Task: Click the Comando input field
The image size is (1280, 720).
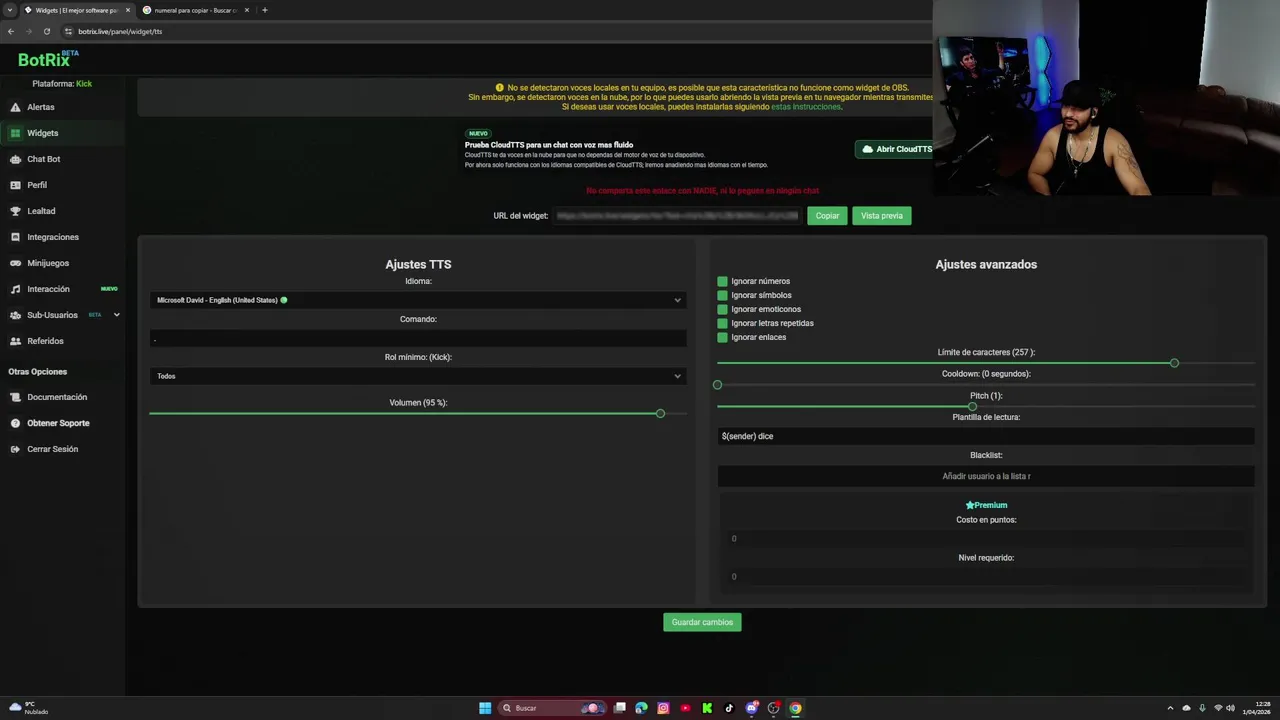Action: coord(418,338)
